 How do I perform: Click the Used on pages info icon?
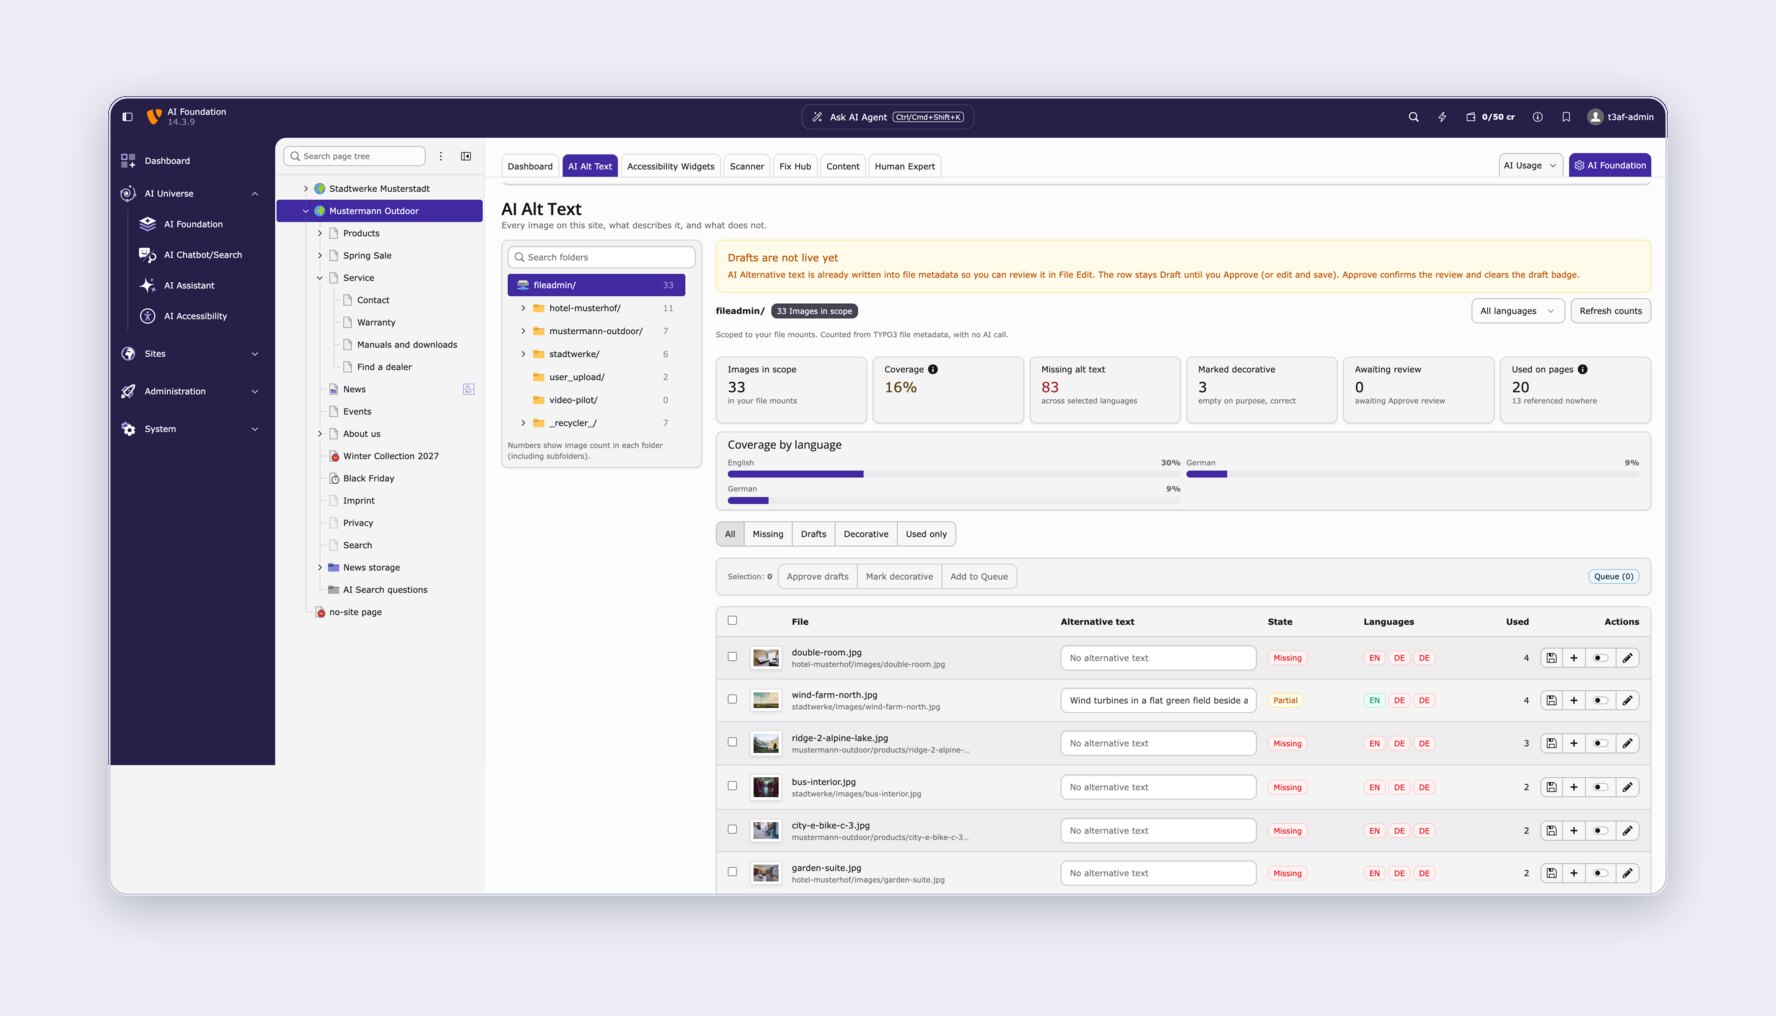[1582, 370]
